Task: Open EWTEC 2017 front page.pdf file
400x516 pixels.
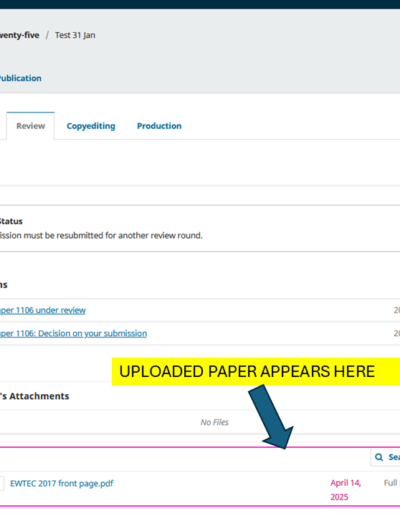Action: point(62,484)
